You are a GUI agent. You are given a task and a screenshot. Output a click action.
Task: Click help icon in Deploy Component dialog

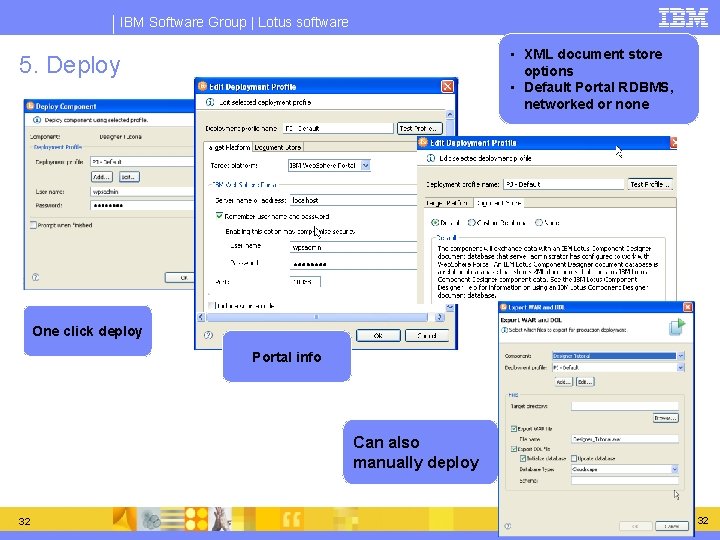[35, 277]
